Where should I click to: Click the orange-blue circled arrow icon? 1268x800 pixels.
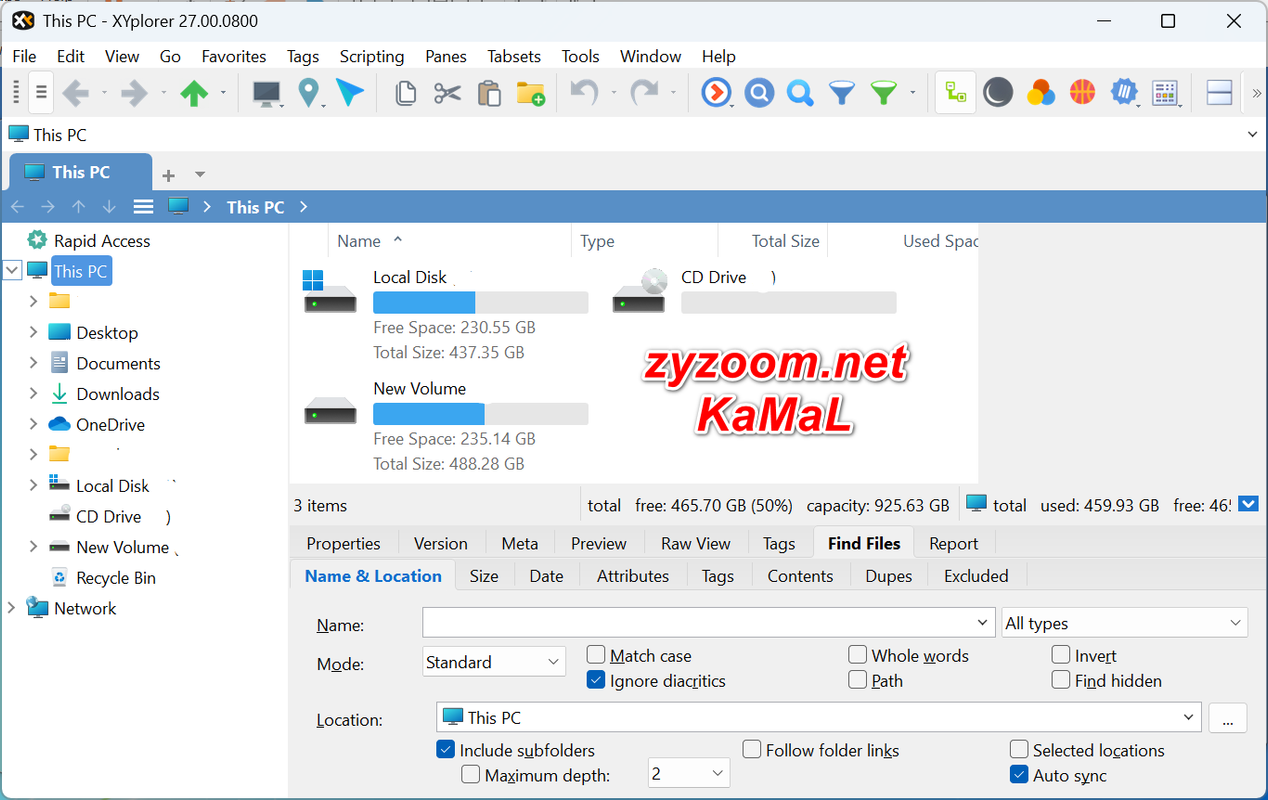pyautogui.click(x=716, y=94)
